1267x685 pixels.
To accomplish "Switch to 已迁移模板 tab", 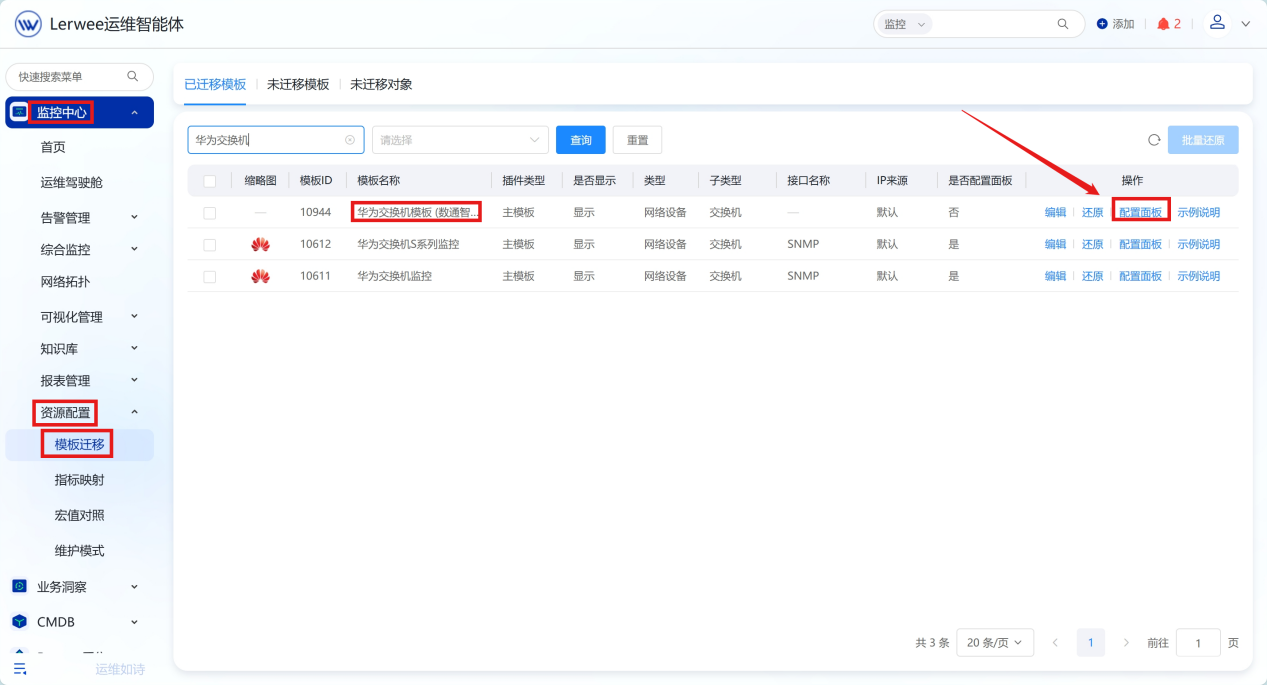I will click(215, 84).
